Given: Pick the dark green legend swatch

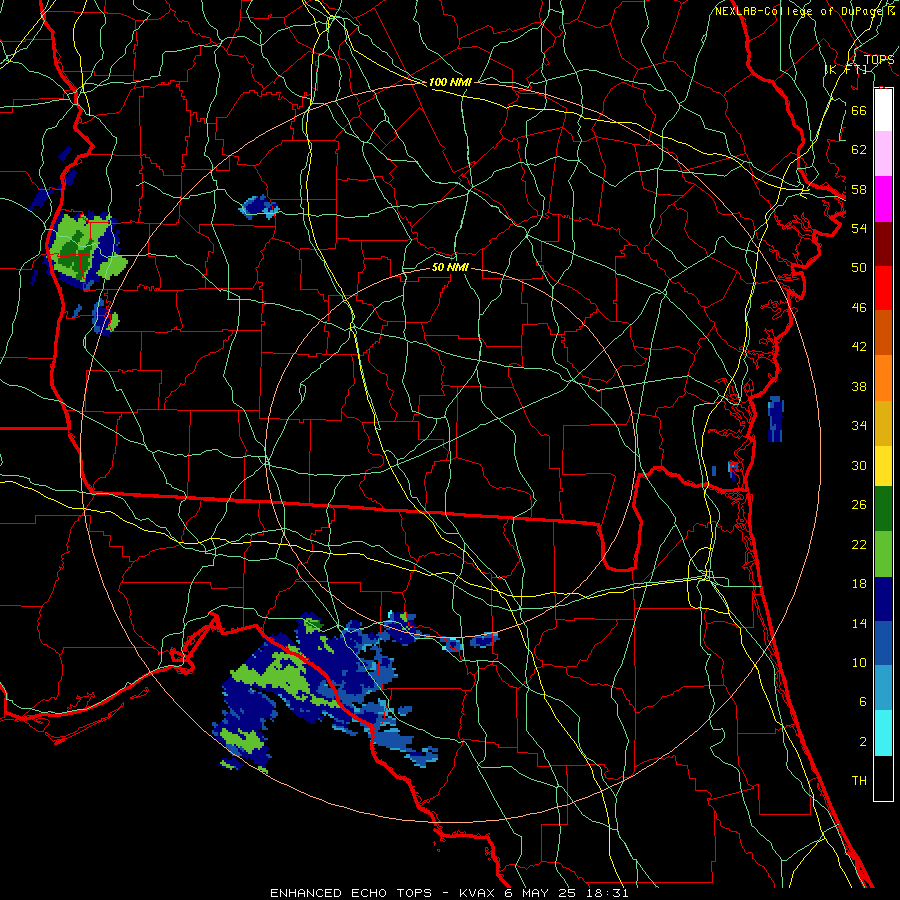Looking at the screenshot, I should [883, 509].
